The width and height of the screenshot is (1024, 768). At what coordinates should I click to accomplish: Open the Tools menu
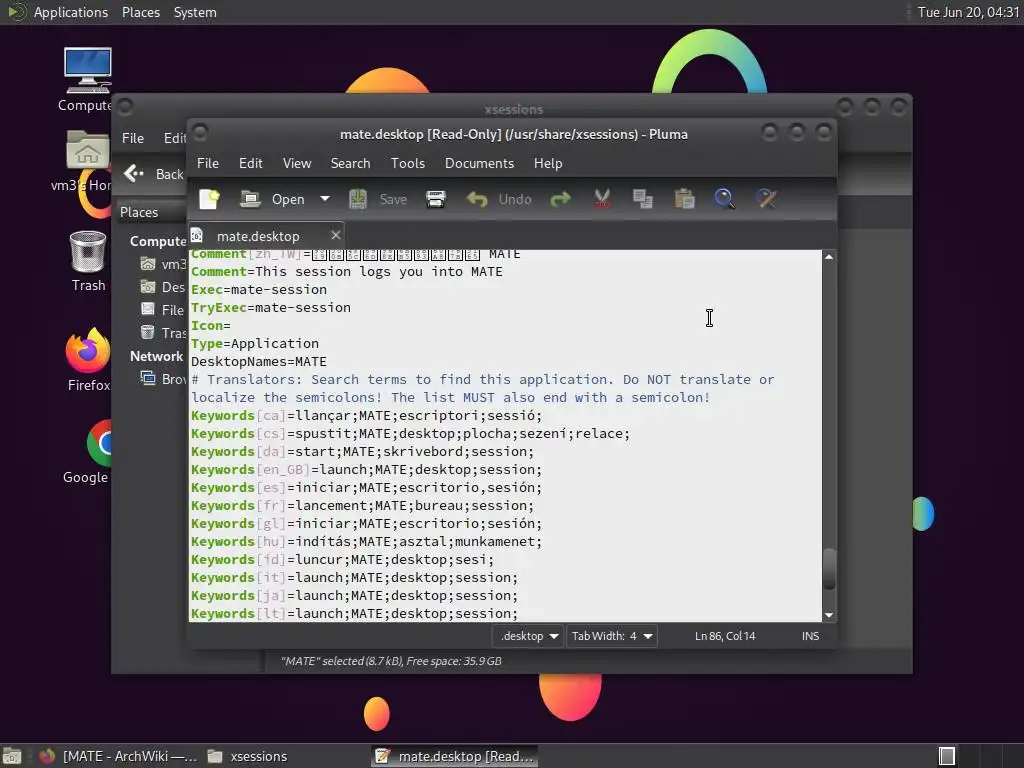pos(408,163)
